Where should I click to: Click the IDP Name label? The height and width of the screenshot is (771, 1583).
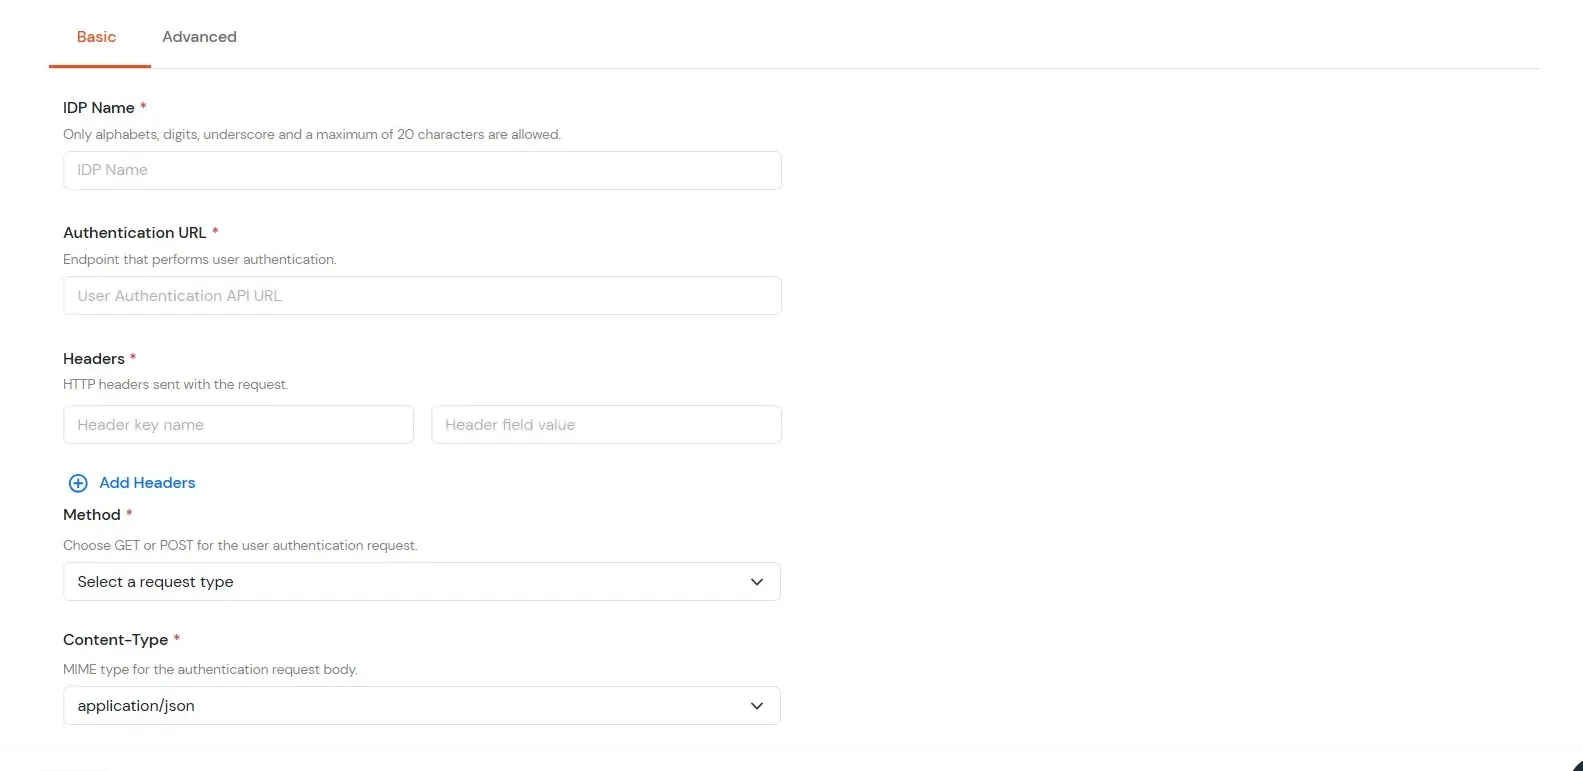[99, 108]
